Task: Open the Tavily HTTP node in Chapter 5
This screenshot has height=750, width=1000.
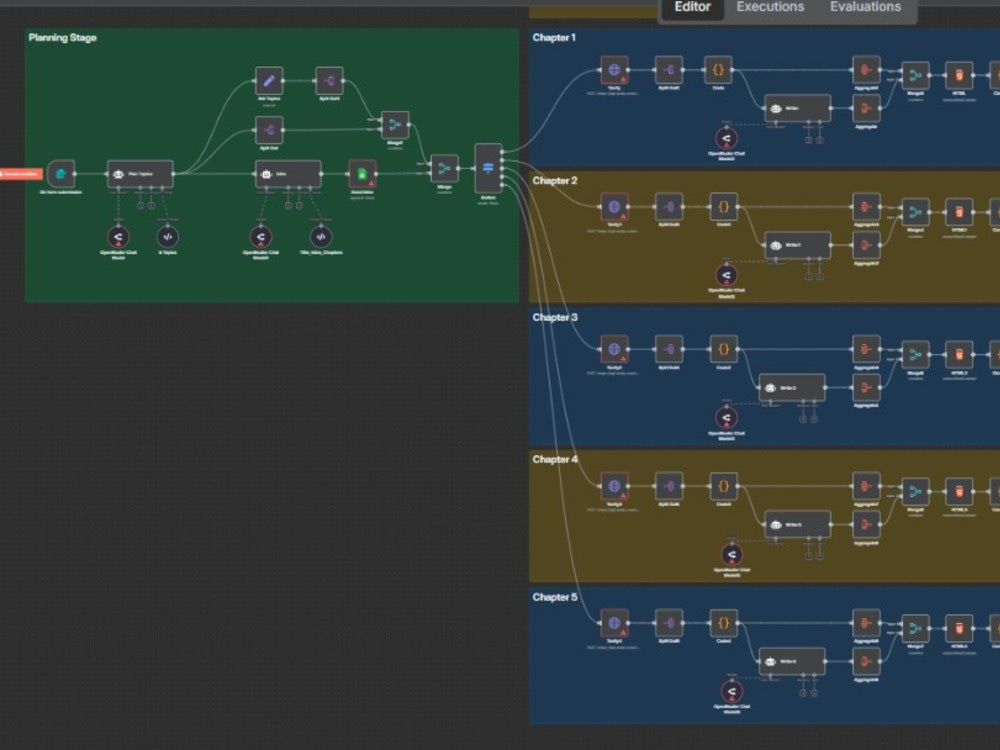Action: (x=614, y=622)
